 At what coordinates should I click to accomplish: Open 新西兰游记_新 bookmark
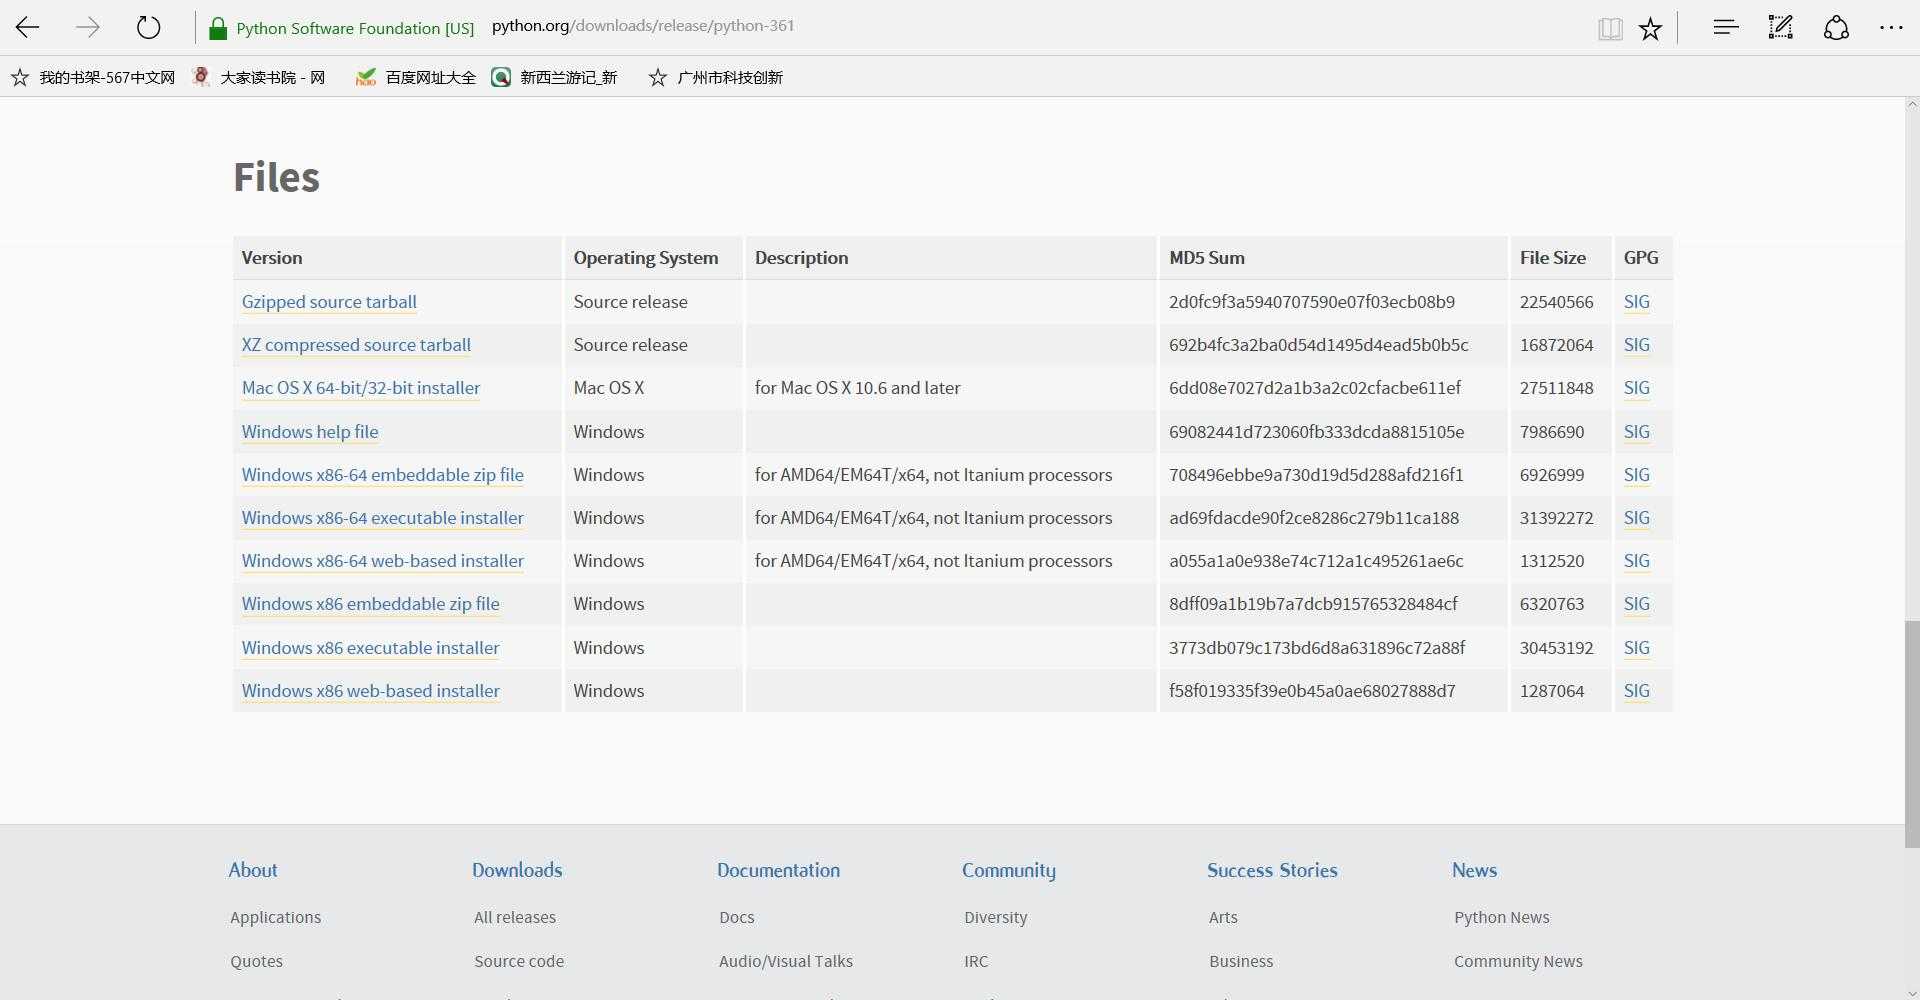tap(554, 77)
